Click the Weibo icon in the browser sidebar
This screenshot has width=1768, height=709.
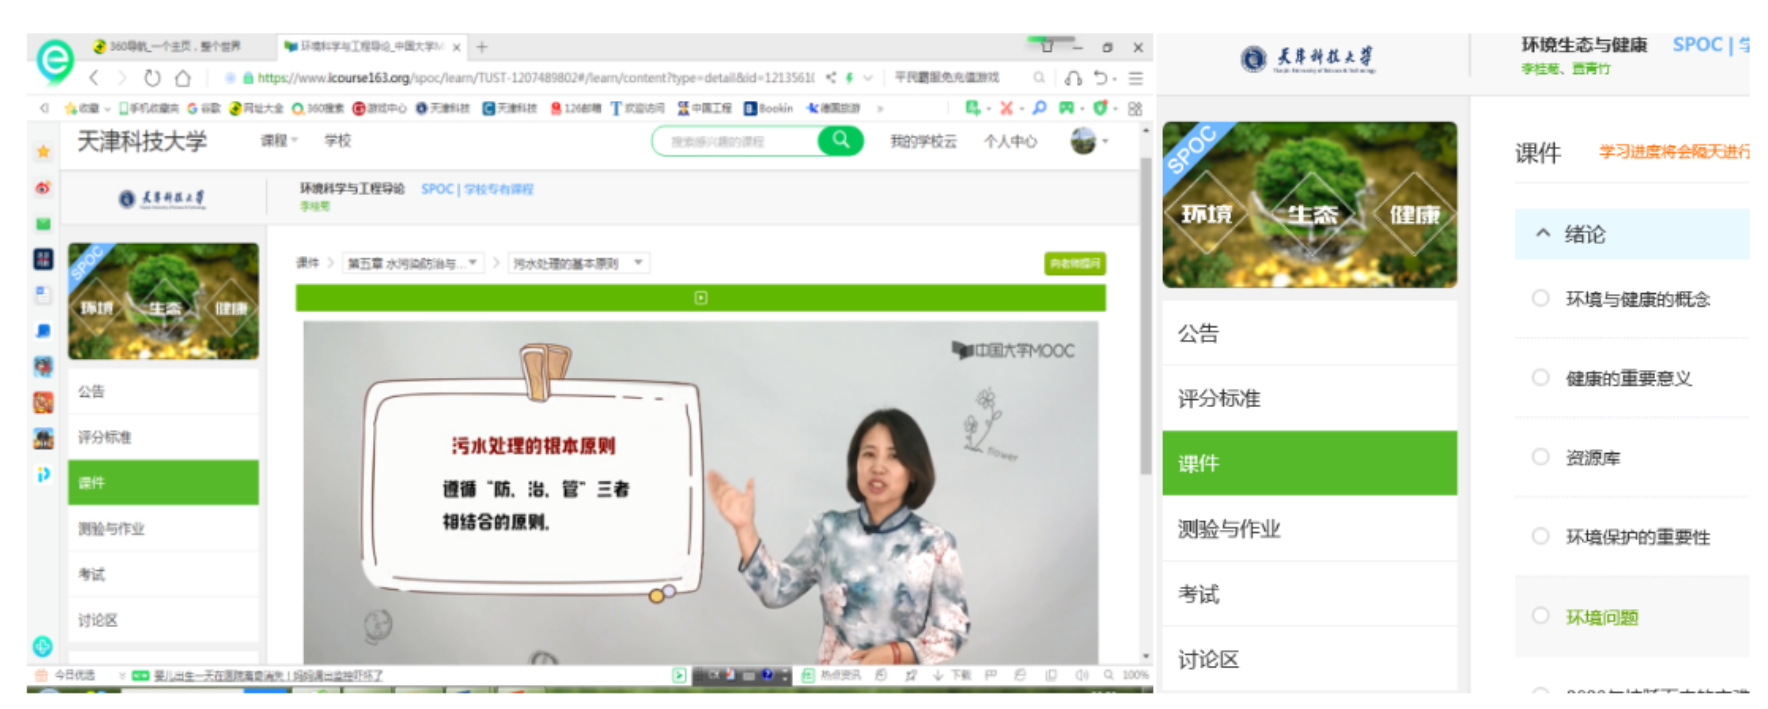(x=43, y=188)
